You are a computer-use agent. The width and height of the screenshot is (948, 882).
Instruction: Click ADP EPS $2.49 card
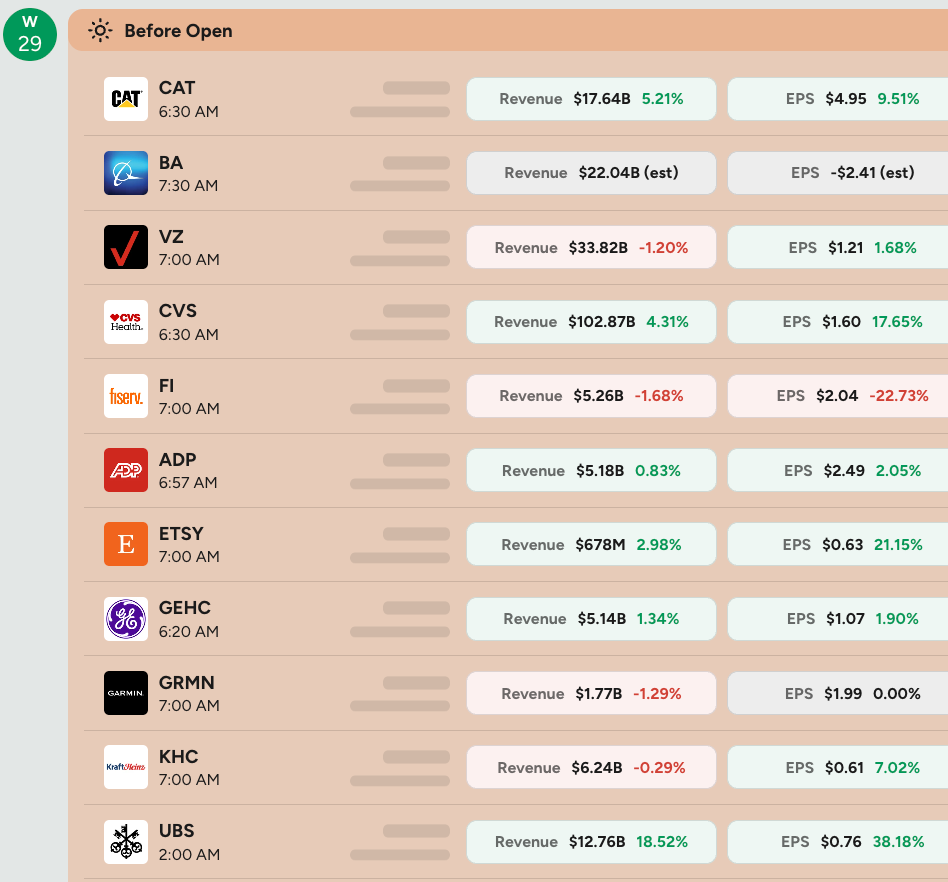[x=838, y=470]
